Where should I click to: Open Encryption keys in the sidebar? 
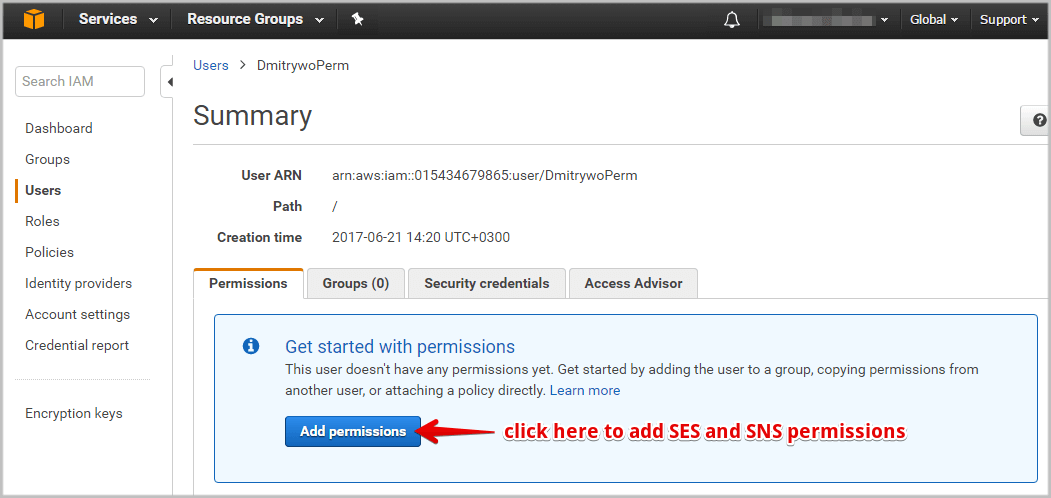74,414
